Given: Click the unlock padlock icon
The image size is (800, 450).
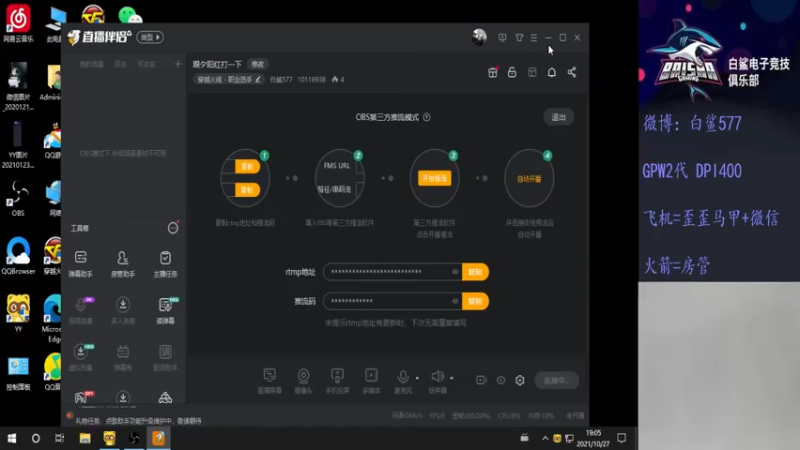Looking at the screenshot, I should point(512,72).
